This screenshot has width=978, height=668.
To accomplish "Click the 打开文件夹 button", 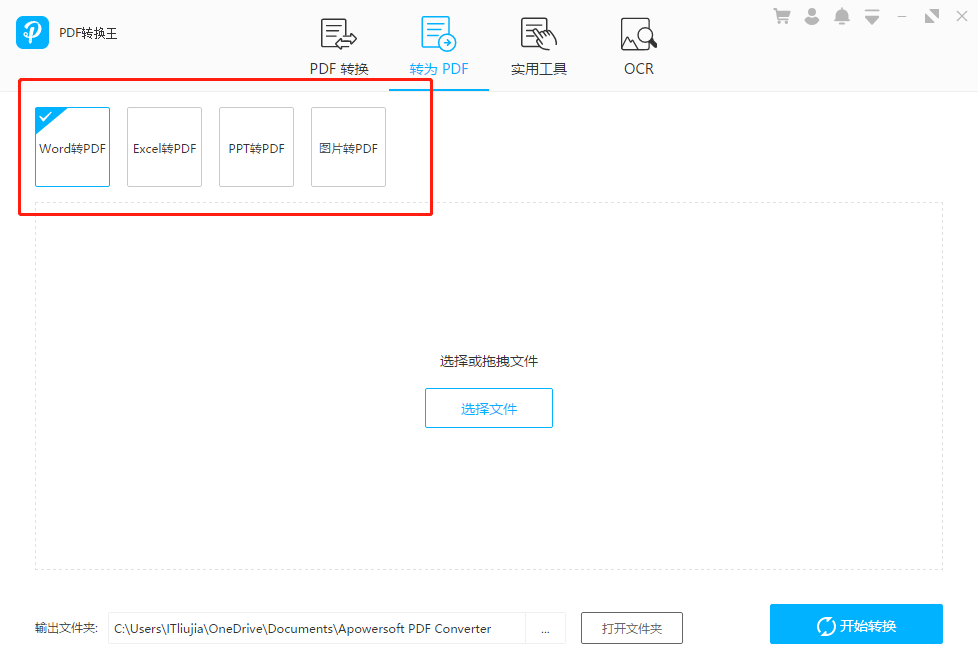I will pyautogui.click(x=632, y=628).
